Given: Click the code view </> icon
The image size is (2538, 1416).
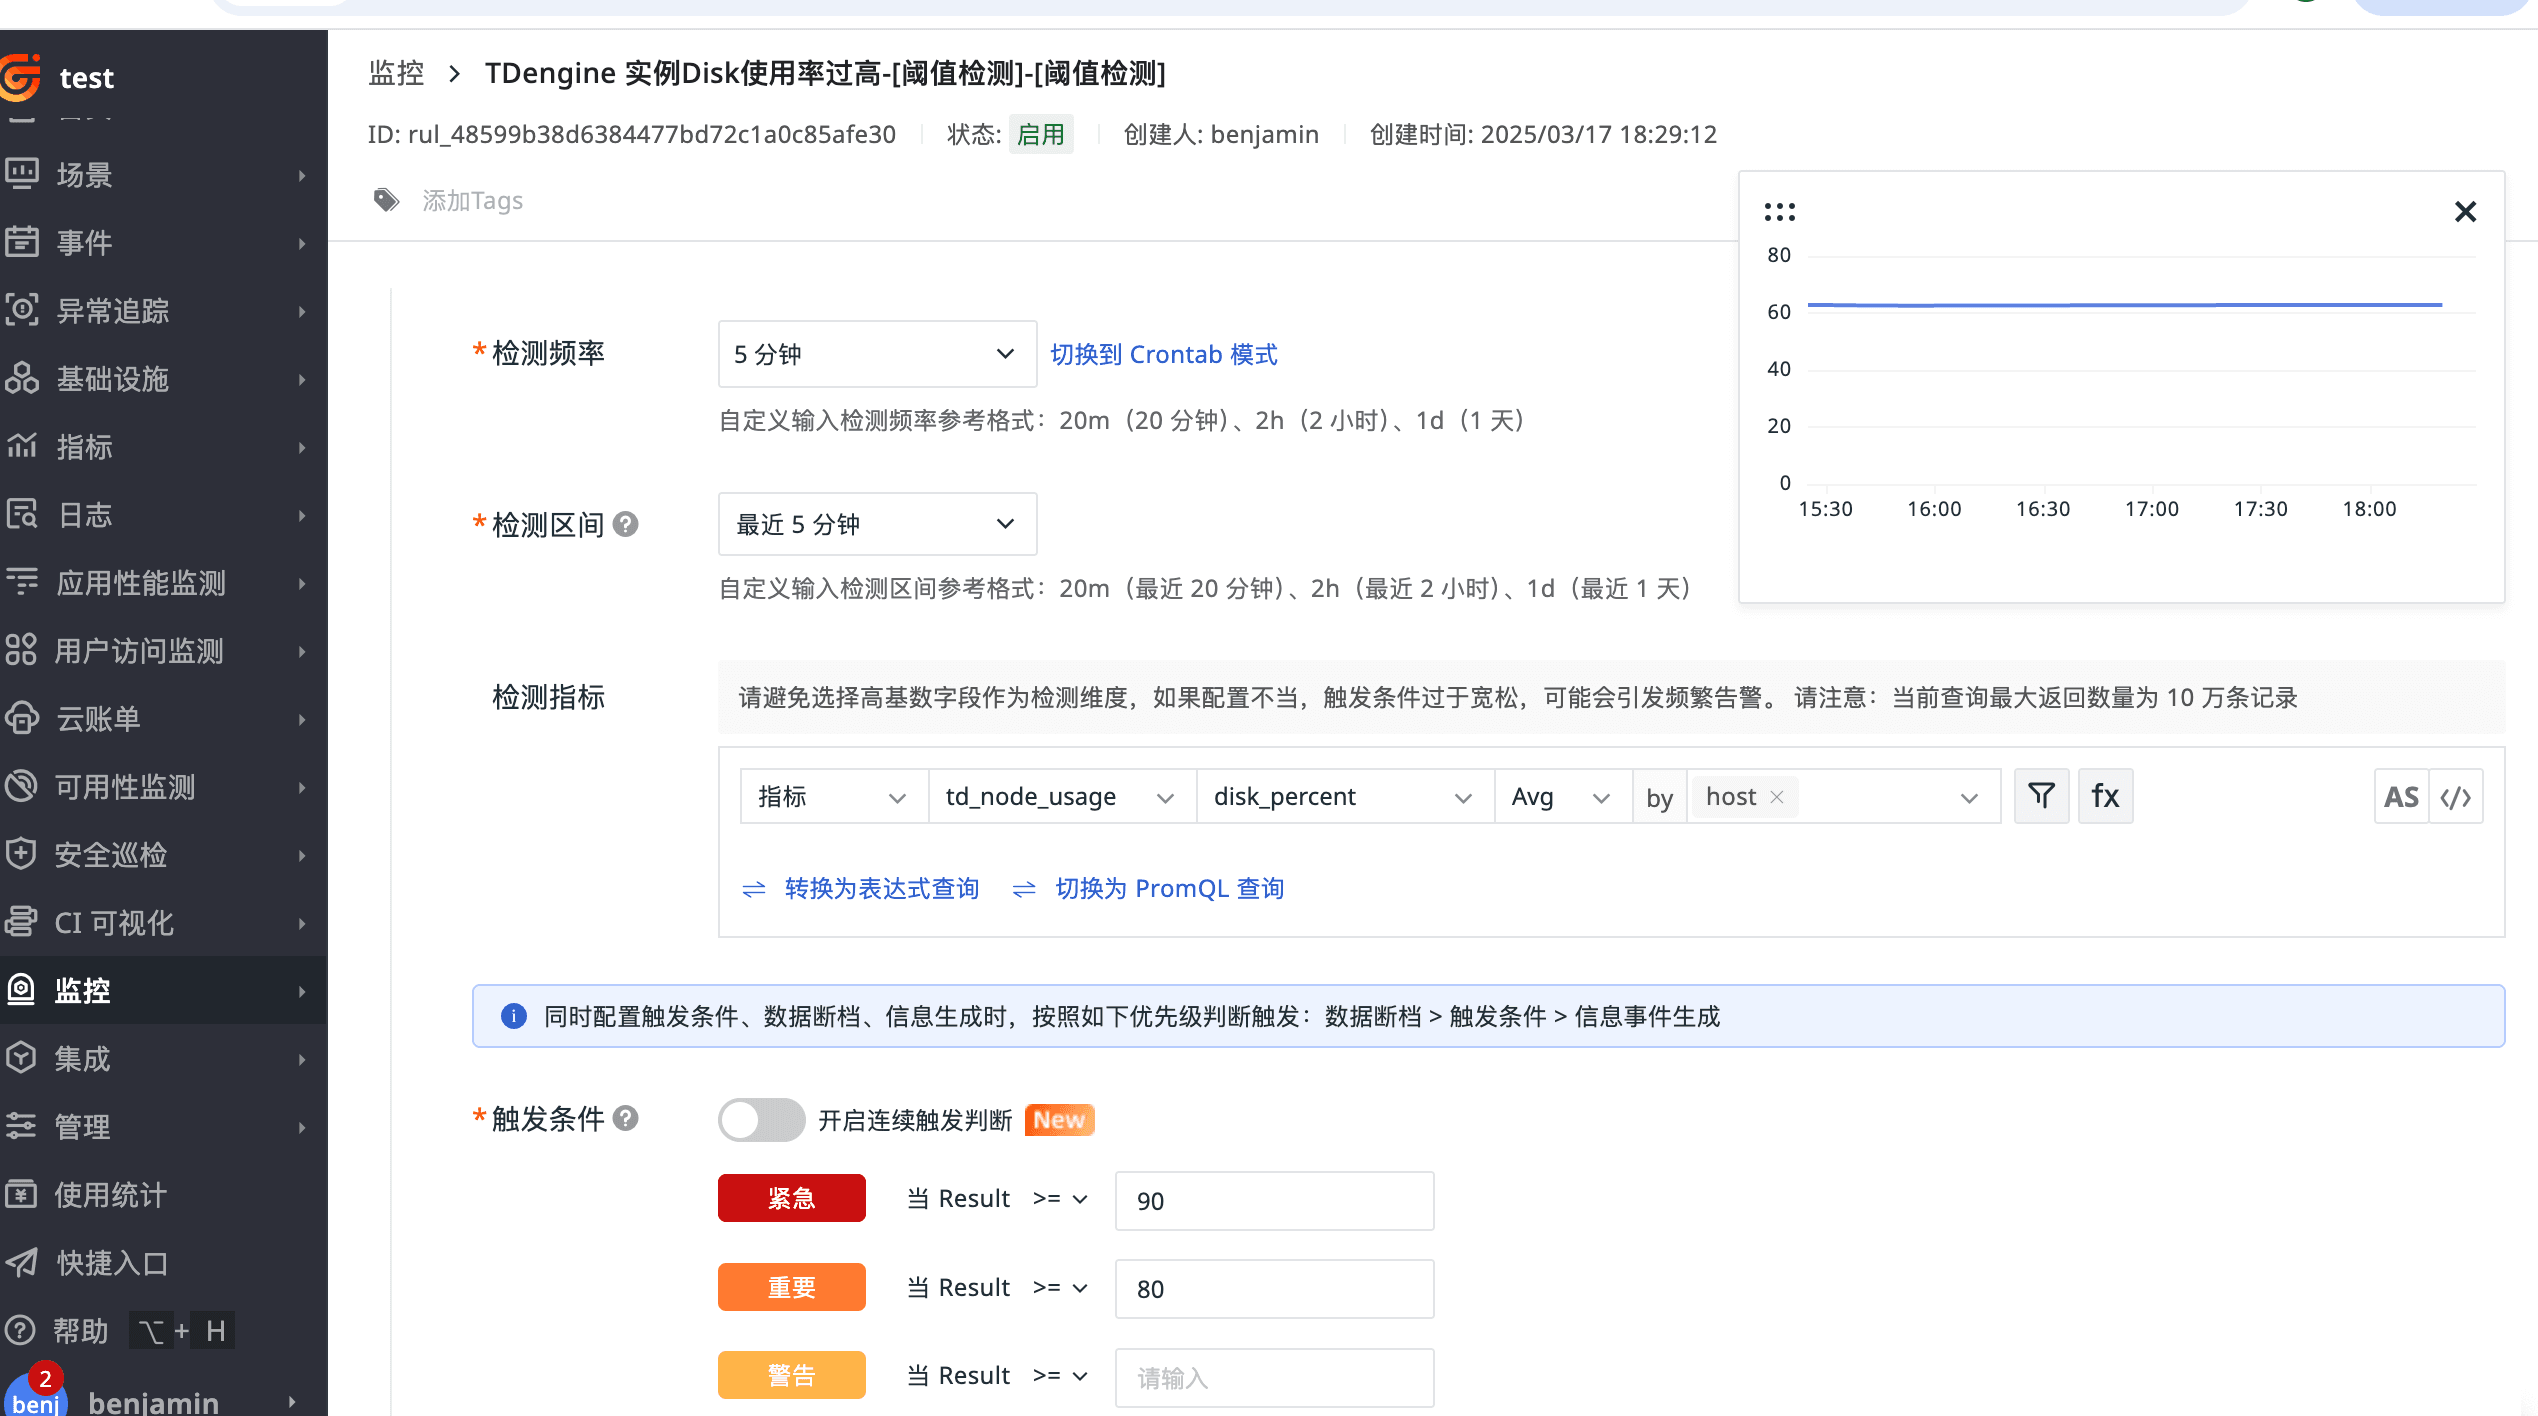Looking at the screenshot, I should tap(2456, 796).
